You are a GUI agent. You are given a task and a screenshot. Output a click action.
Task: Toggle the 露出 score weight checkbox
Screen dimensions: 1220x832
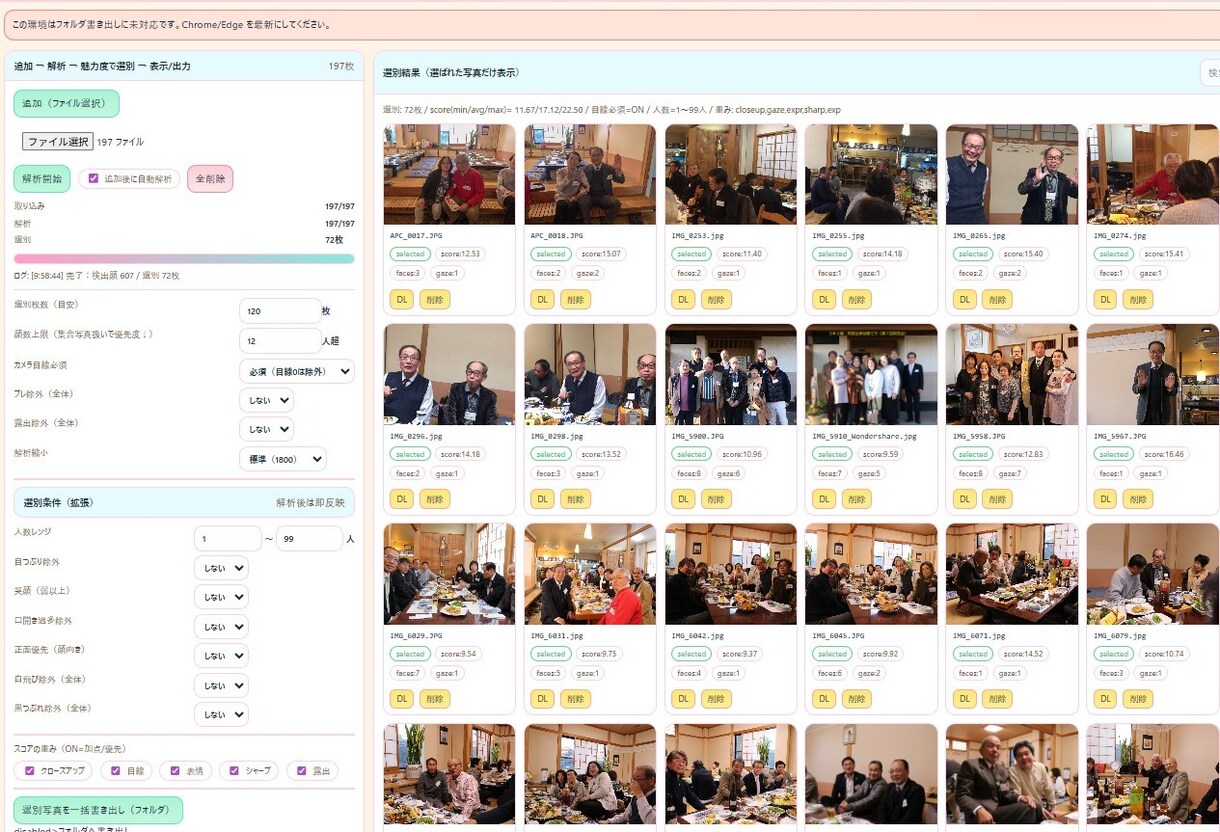coord(302,771)
